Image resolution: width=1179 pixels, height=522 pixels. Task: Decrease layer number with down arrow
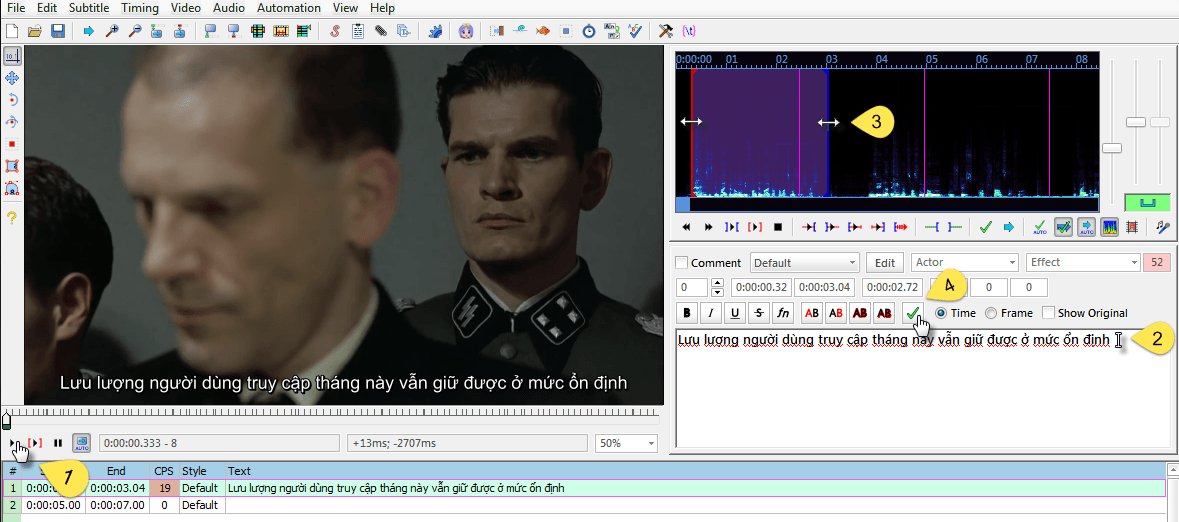(x=717, y=292)
